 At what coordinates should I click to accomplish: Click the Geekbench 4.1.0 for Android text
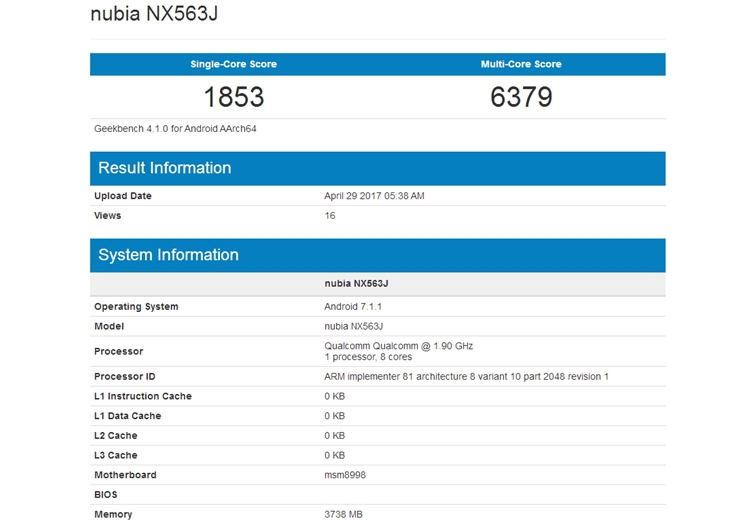pyautogui.click(x=175, y=129)
